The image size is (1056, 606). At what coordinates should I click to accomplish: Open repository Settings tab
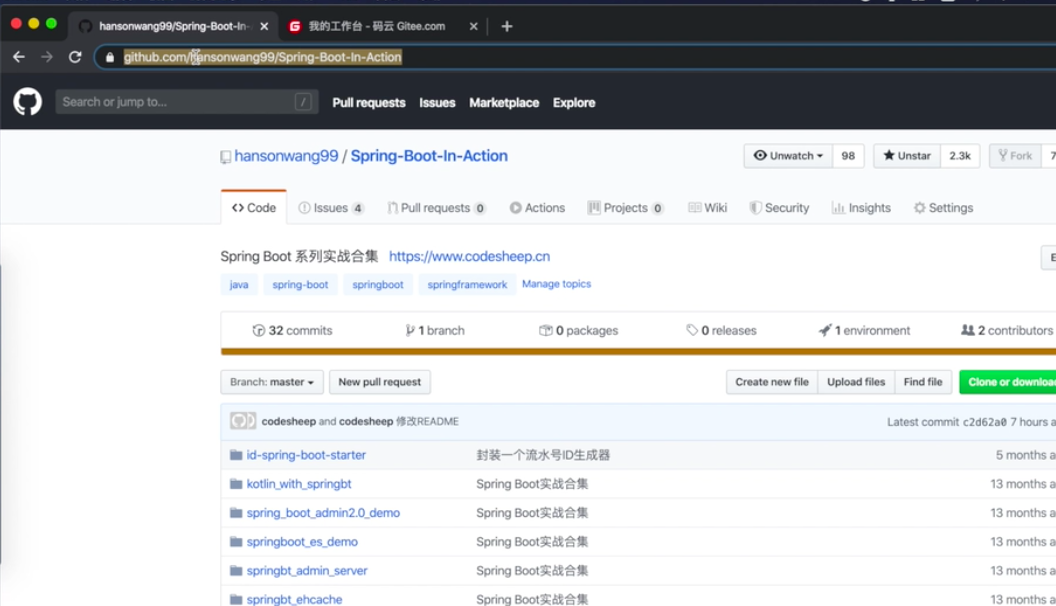944,208
